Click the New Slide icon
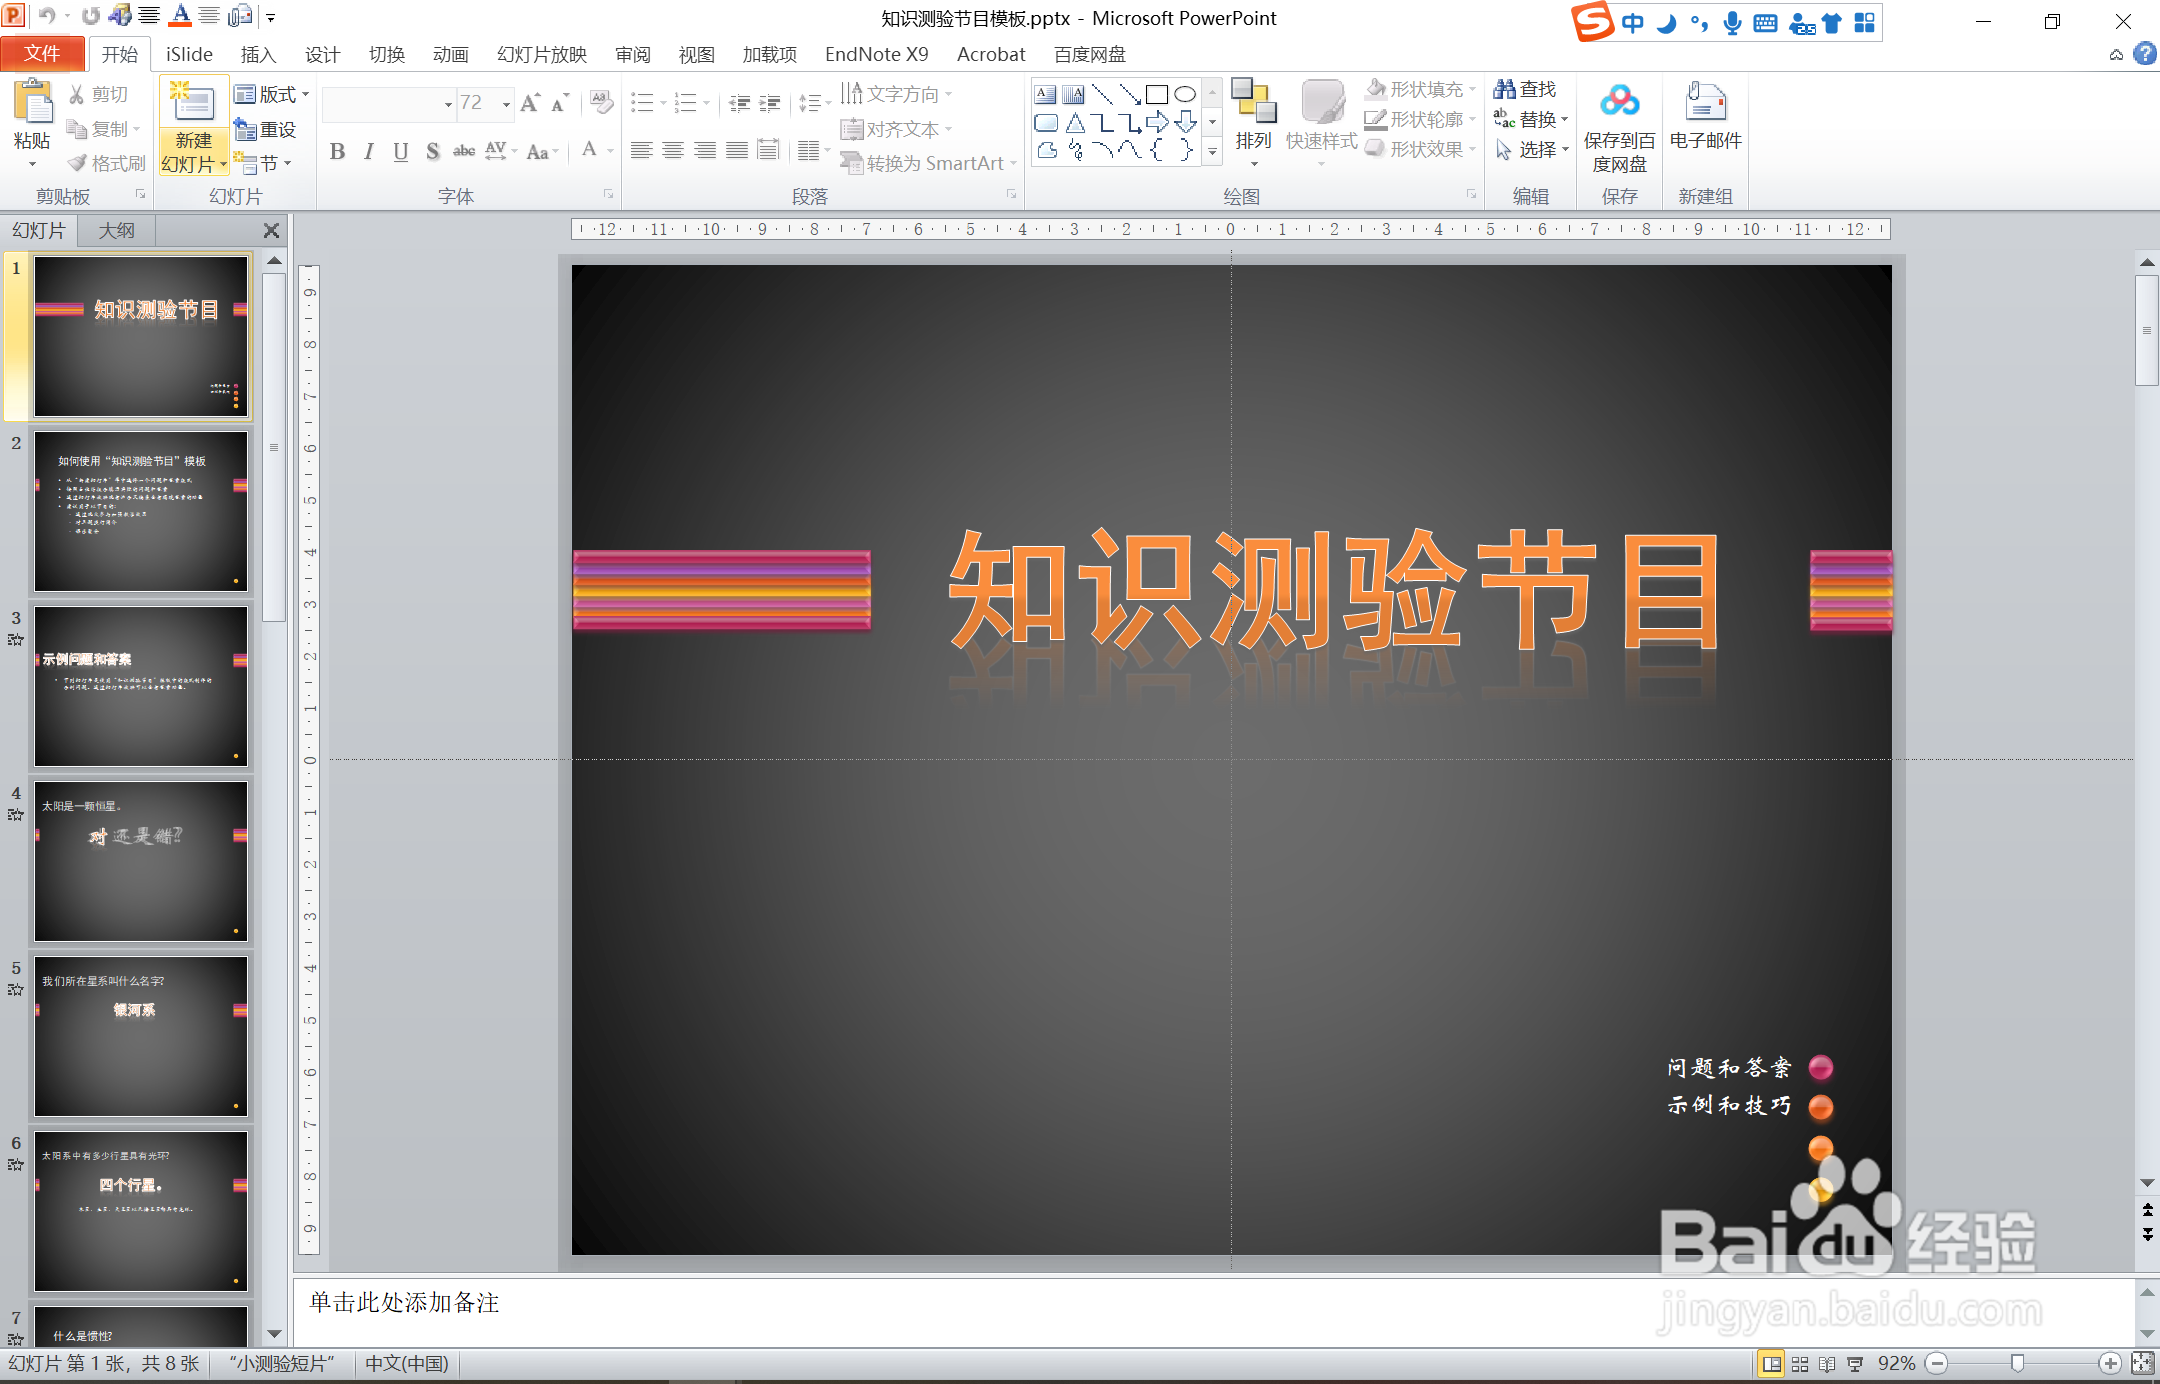 (192, 103)
